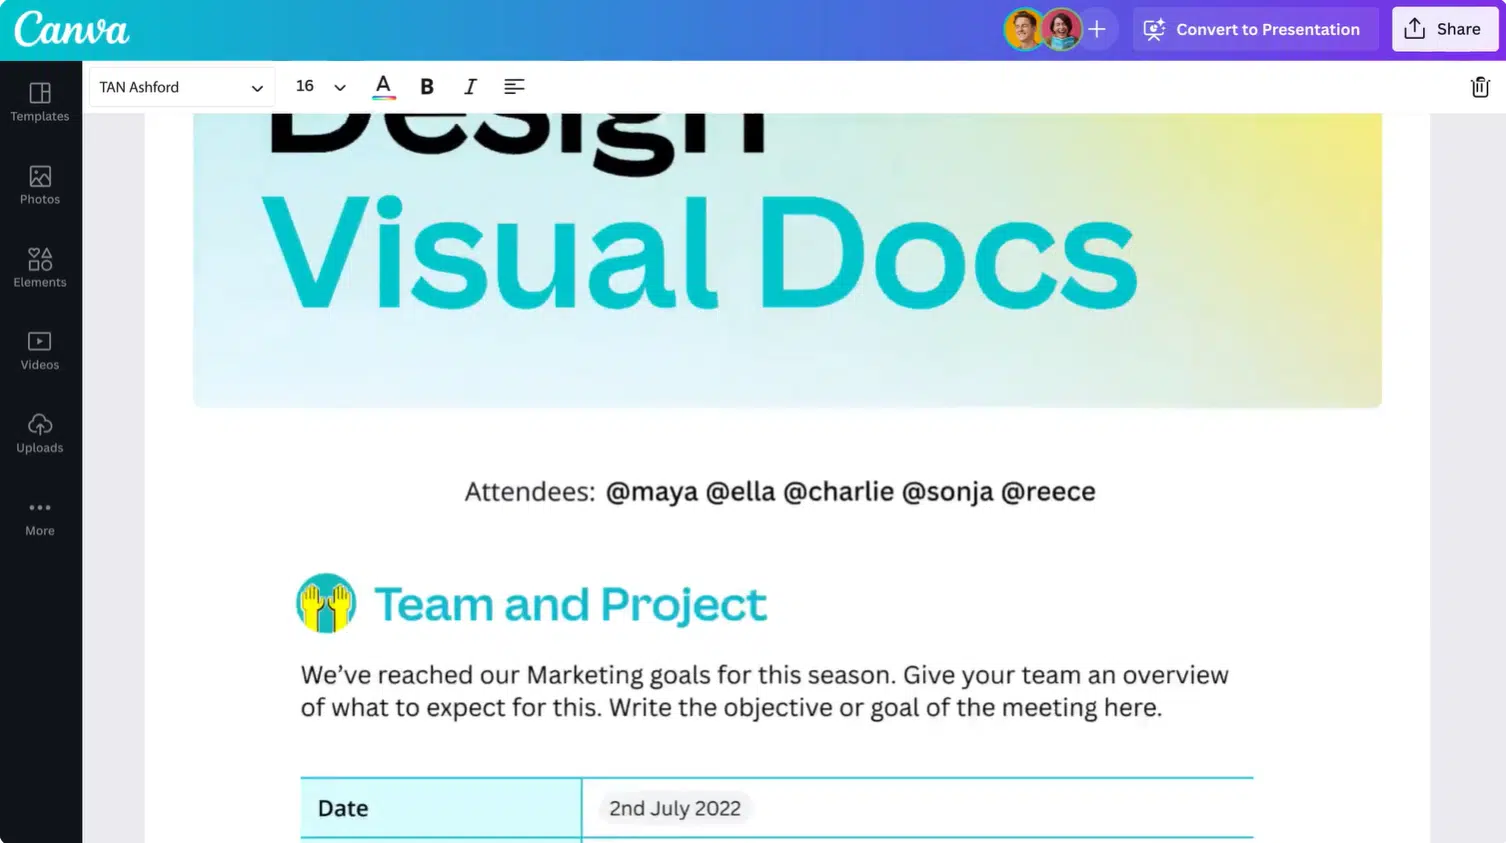The width and height of the screenshot is (1506, 843).
Task: Click the 2nd July 2022 date chip
Action: (x=675, y=808)
